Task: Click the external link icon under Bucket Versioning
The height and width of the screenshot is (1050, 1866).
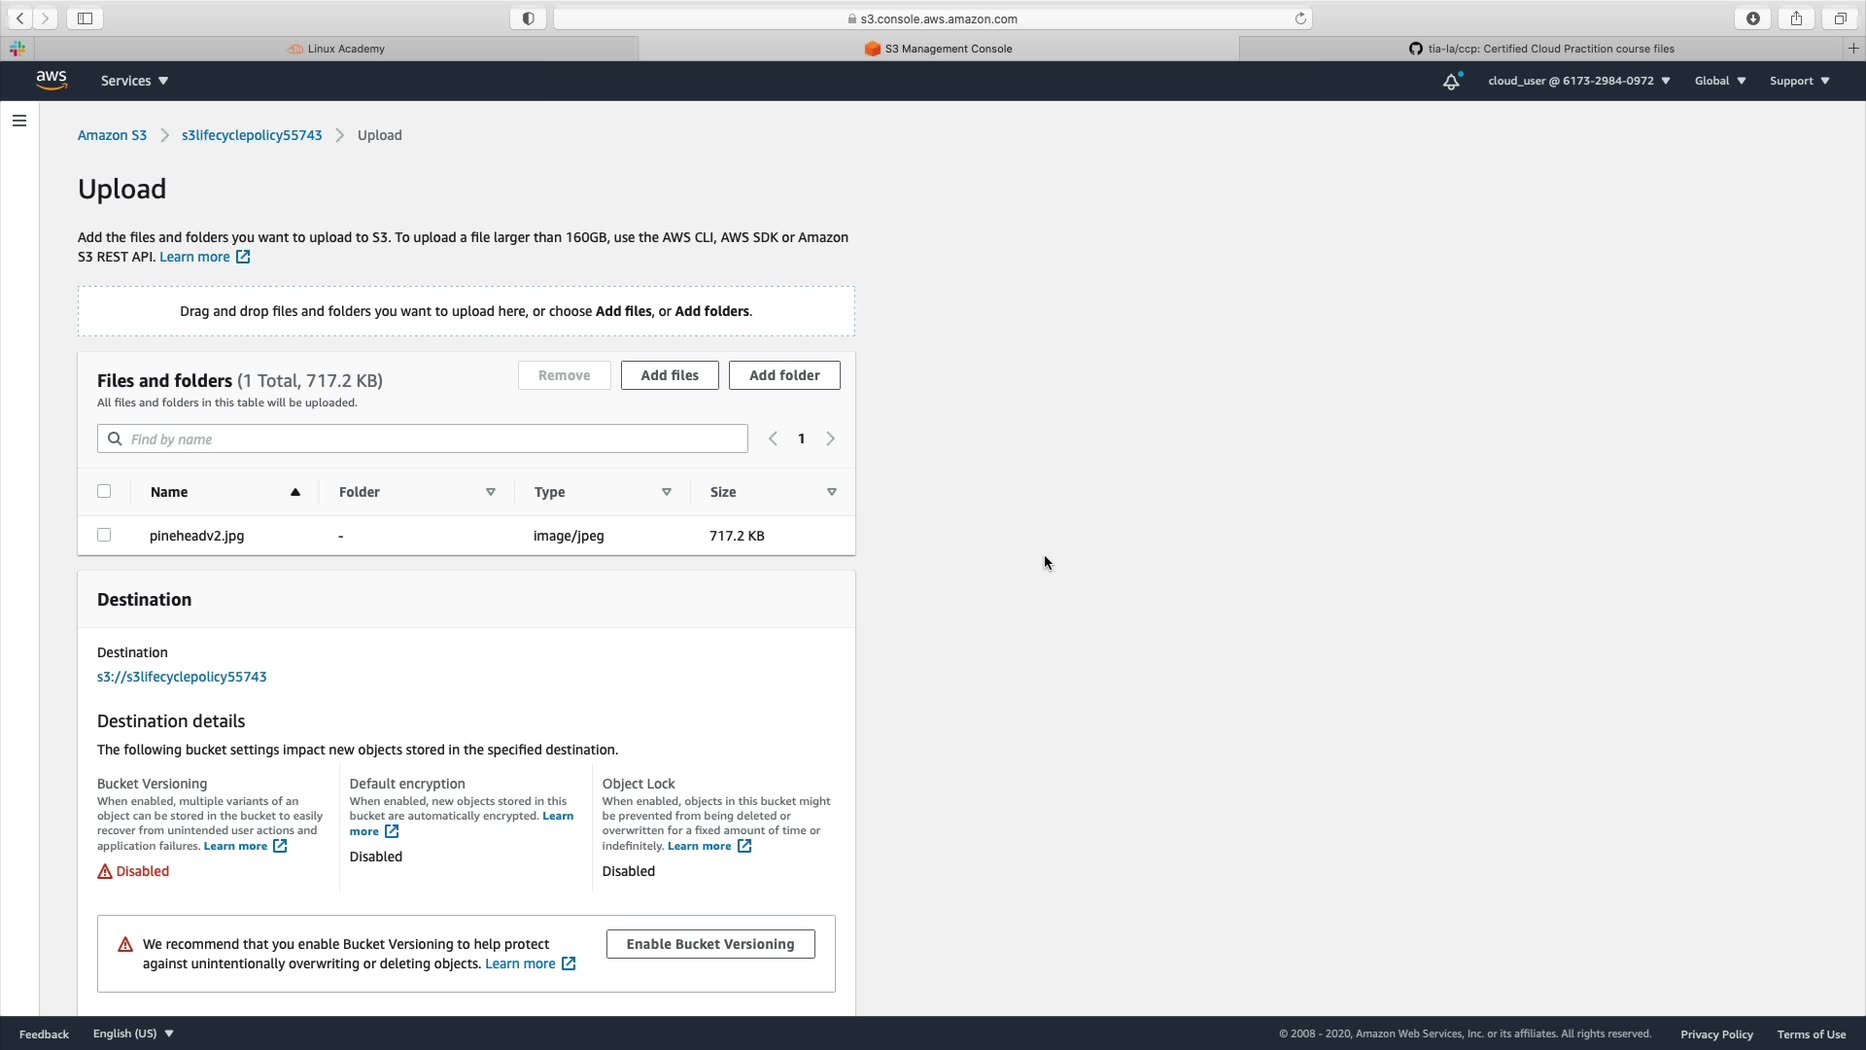Action: tap(280, 846)
